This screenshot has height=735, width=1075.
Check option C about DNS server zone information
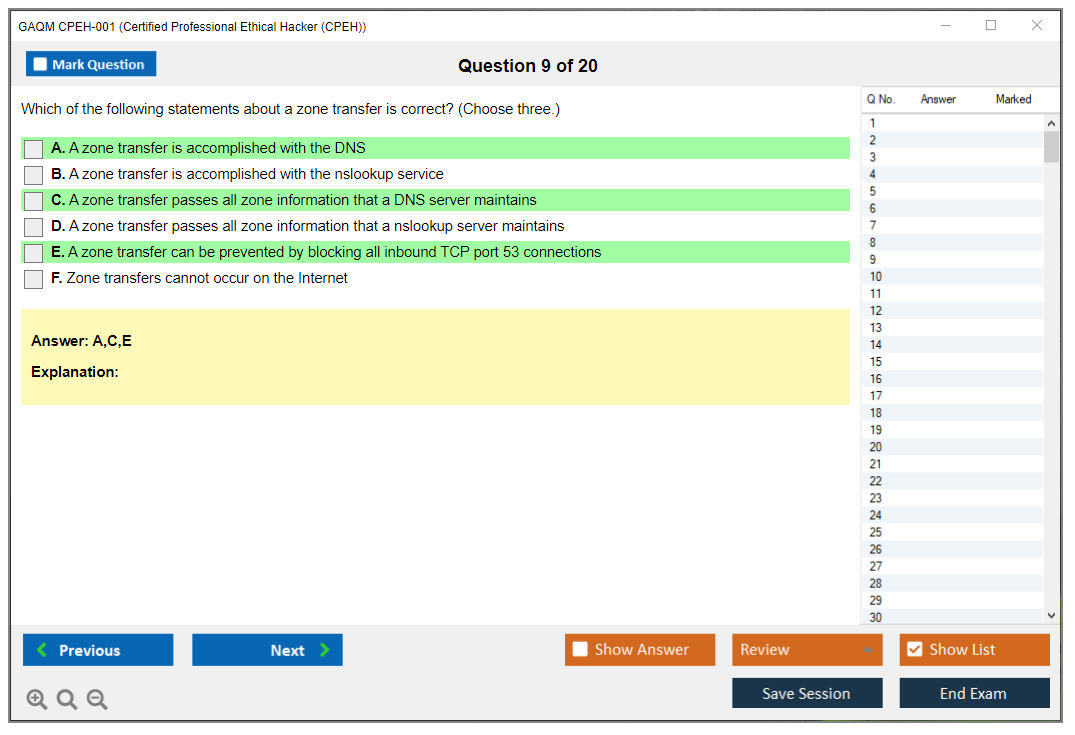tap(34, 201)
